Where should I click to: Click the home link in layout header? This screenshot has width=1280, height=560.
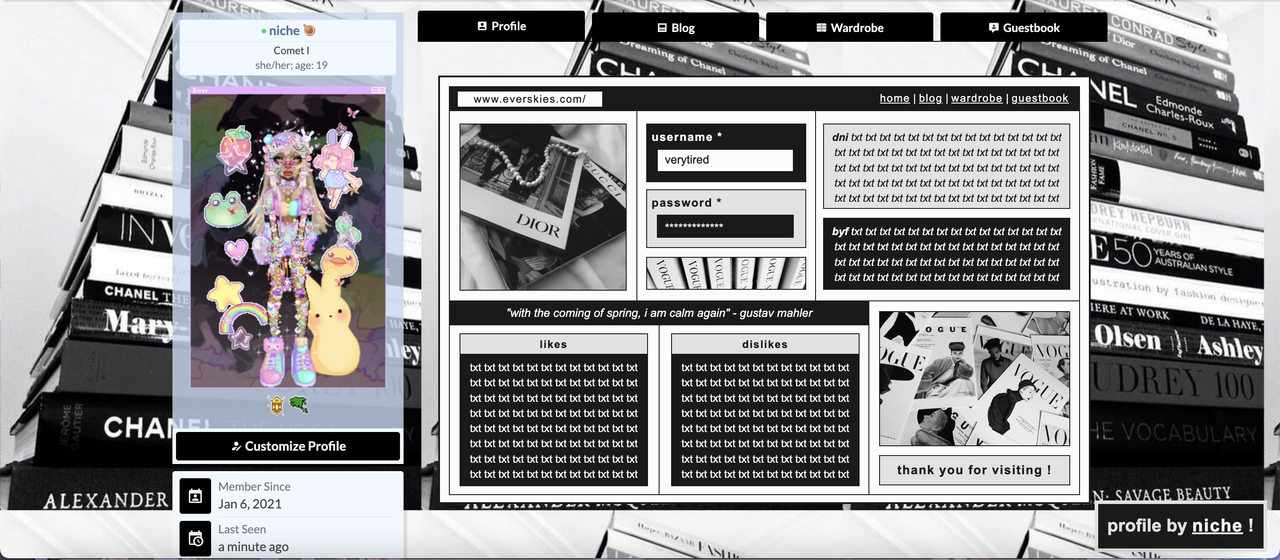[x=895, y=98]
